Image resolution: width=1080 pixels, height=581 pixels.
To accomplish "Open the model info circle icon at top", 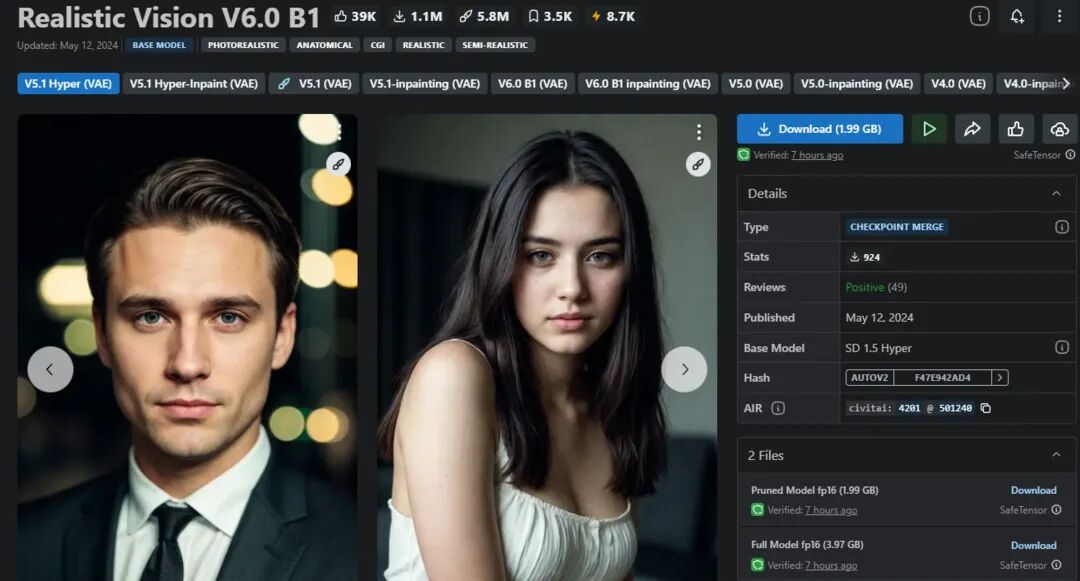I will [x=979, y=16].
